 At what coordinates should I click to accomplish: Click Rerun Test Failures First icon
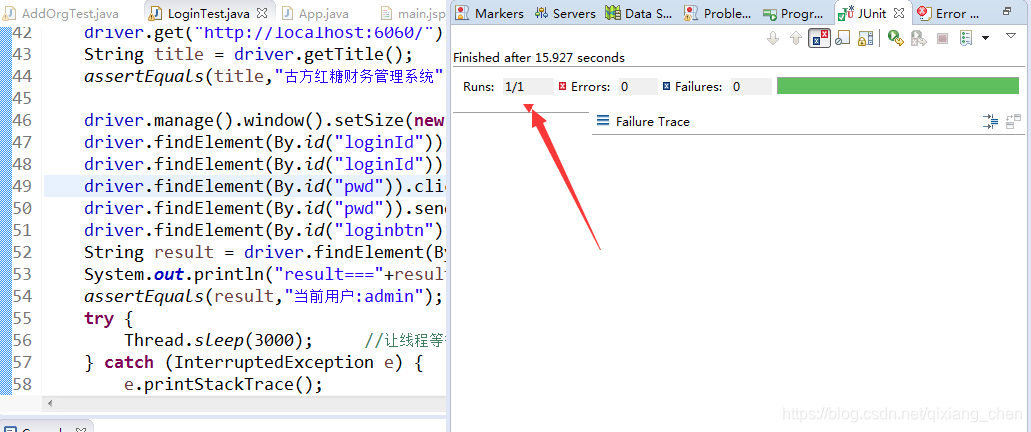tap(919, 39)
